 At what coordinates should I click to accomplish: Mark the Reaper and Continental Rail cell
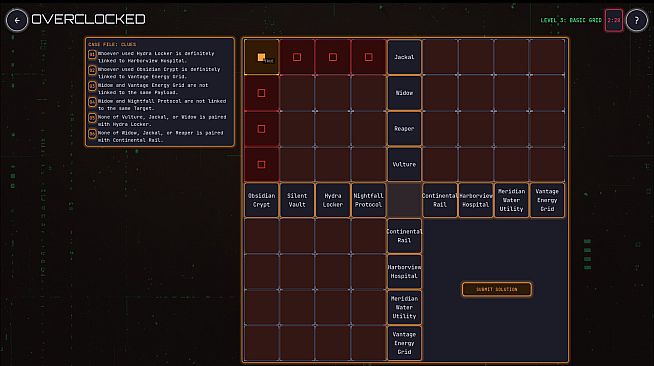click(x=440, y=129)
